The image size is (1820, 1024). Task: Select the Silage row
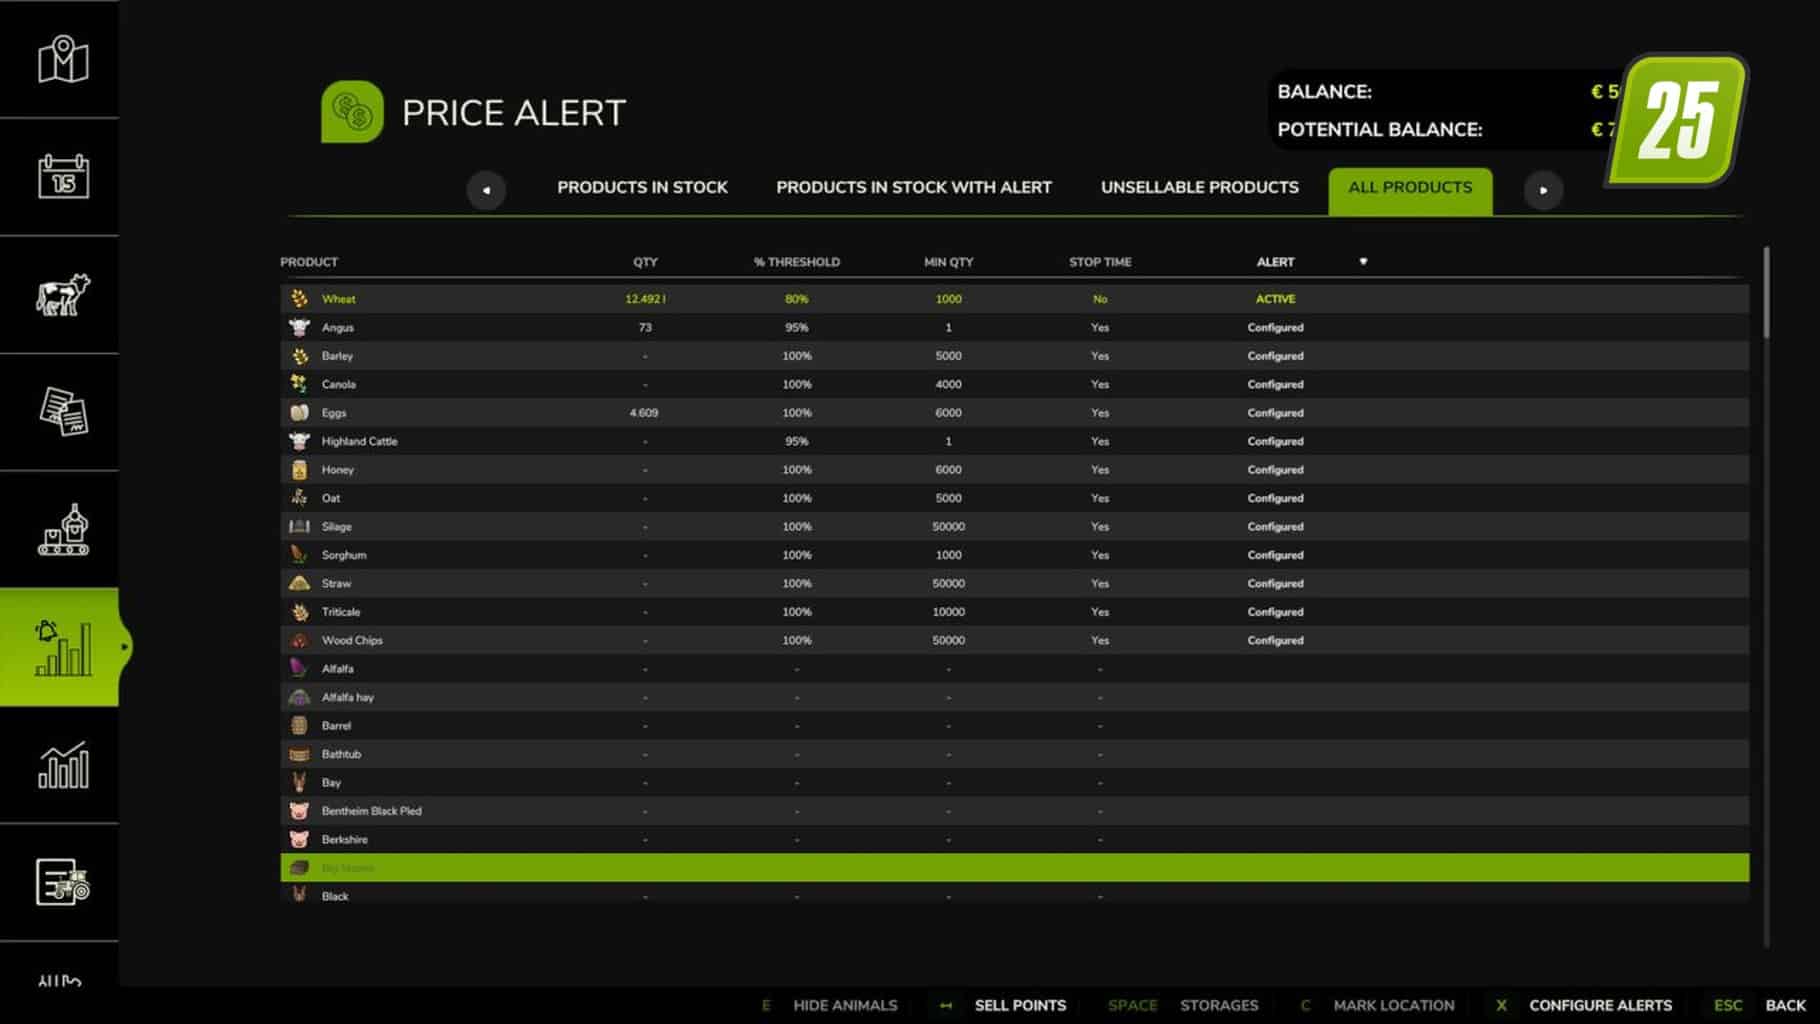point(1014,526)
